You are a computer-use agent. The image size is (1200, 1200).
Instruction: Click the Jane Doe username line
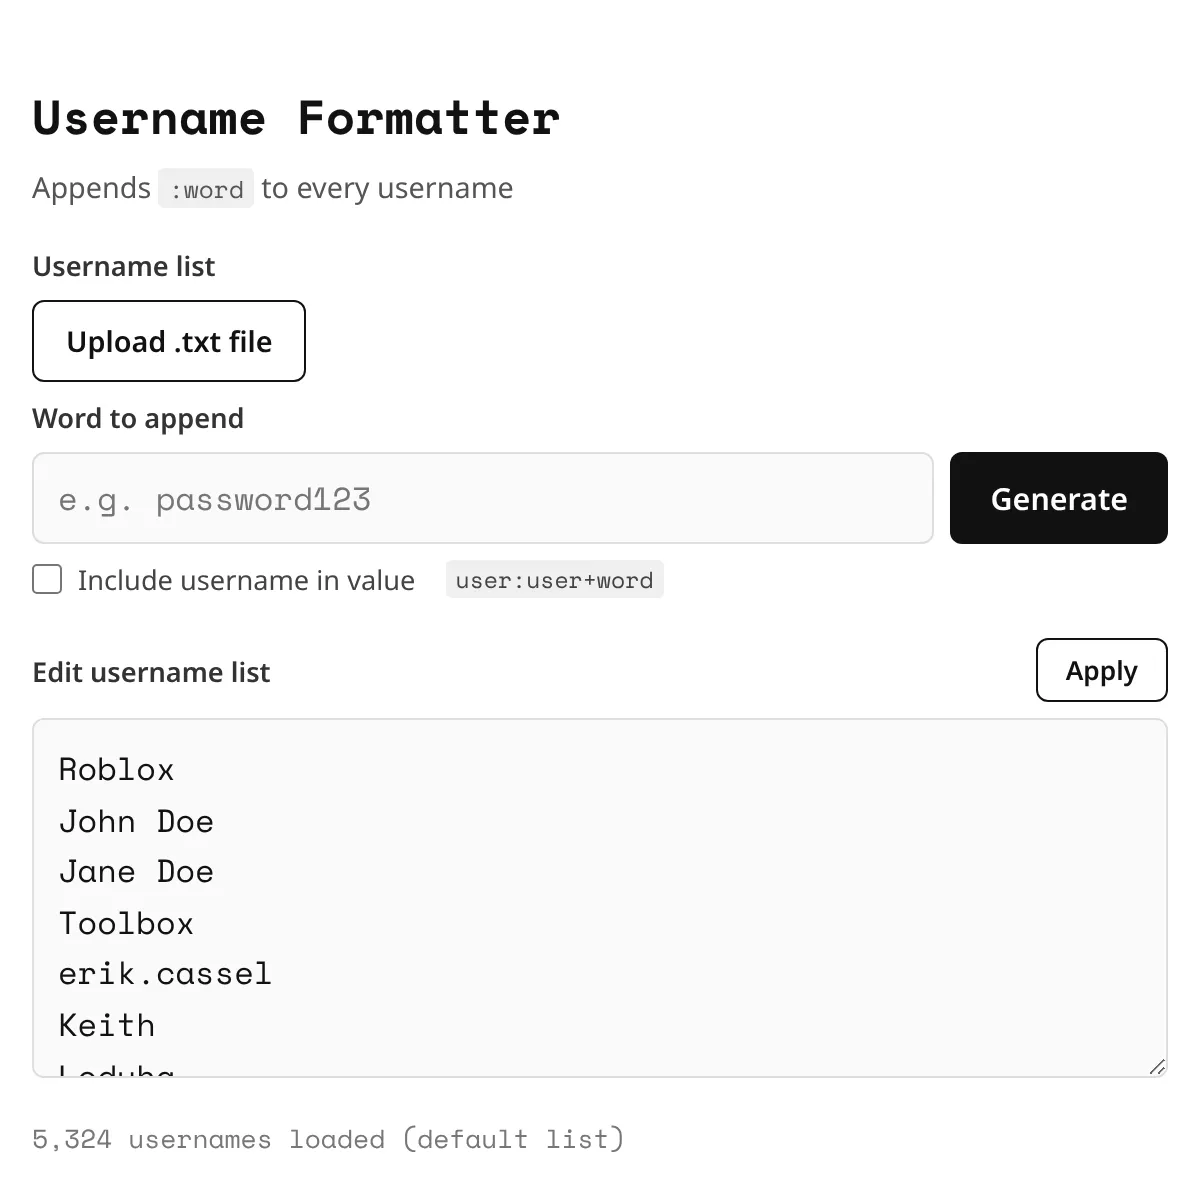coord(136,872)
